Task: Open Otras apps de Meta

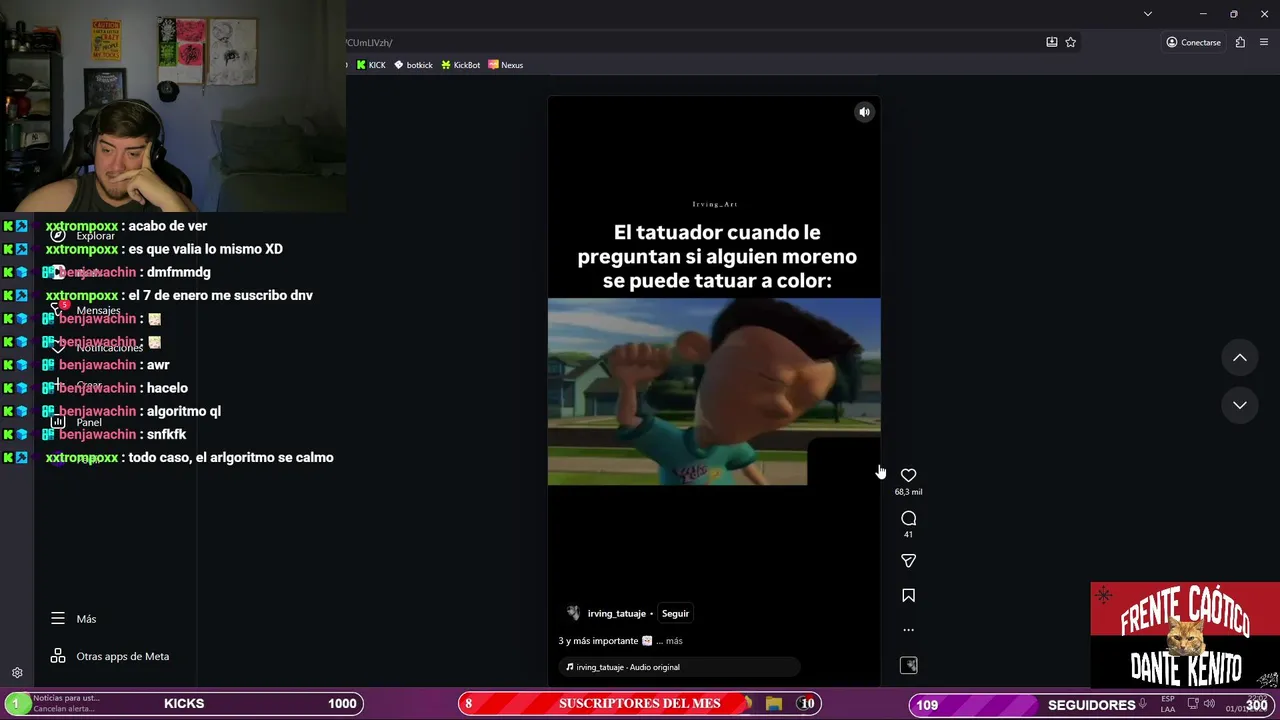Action: (111, 656)
